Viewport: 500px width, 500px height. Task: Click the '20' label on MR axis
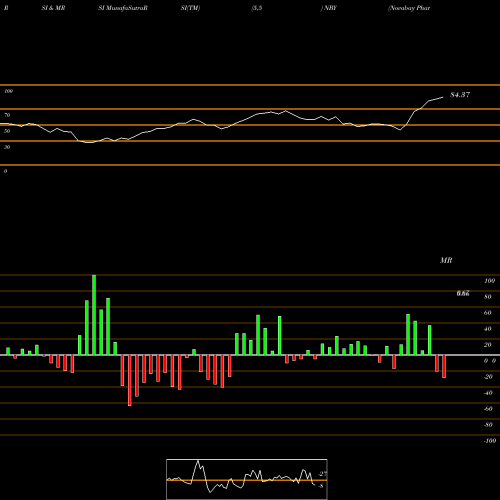pos(488,345)
